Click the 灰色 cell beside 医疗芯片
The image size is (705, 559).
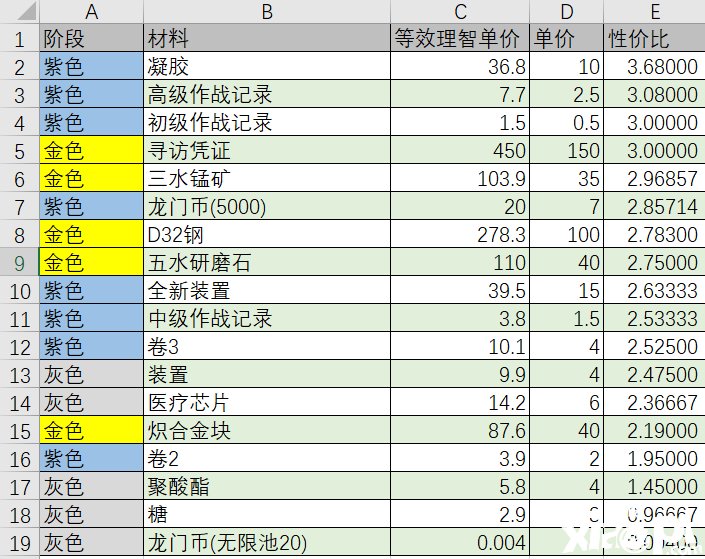[91, 402]
